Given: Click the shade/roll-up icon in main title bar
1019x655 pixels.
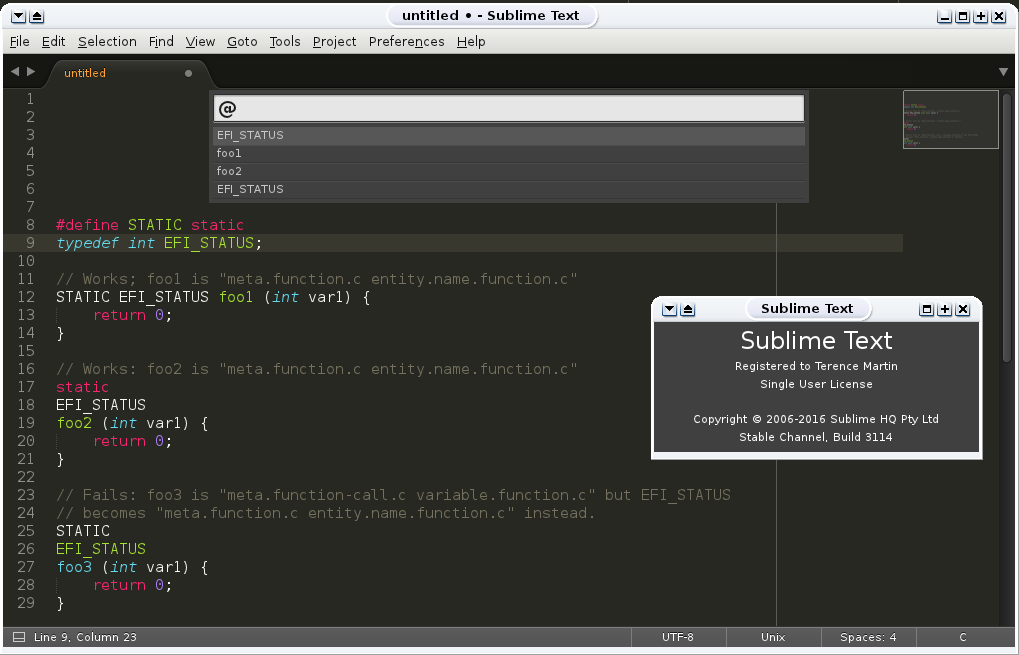Looking at the screenshot, I should (x=36, y=17).
